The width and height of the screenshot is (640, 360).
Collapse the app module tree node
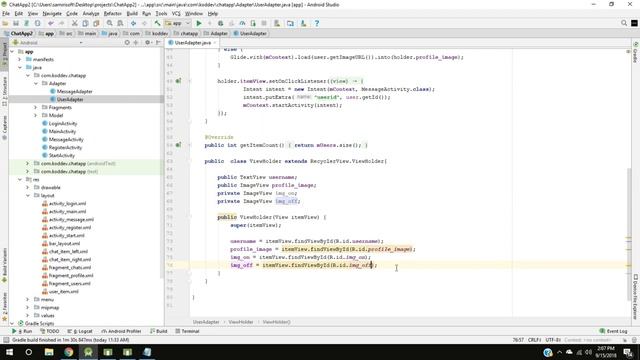pyautogui.click(x=12, y=52)
